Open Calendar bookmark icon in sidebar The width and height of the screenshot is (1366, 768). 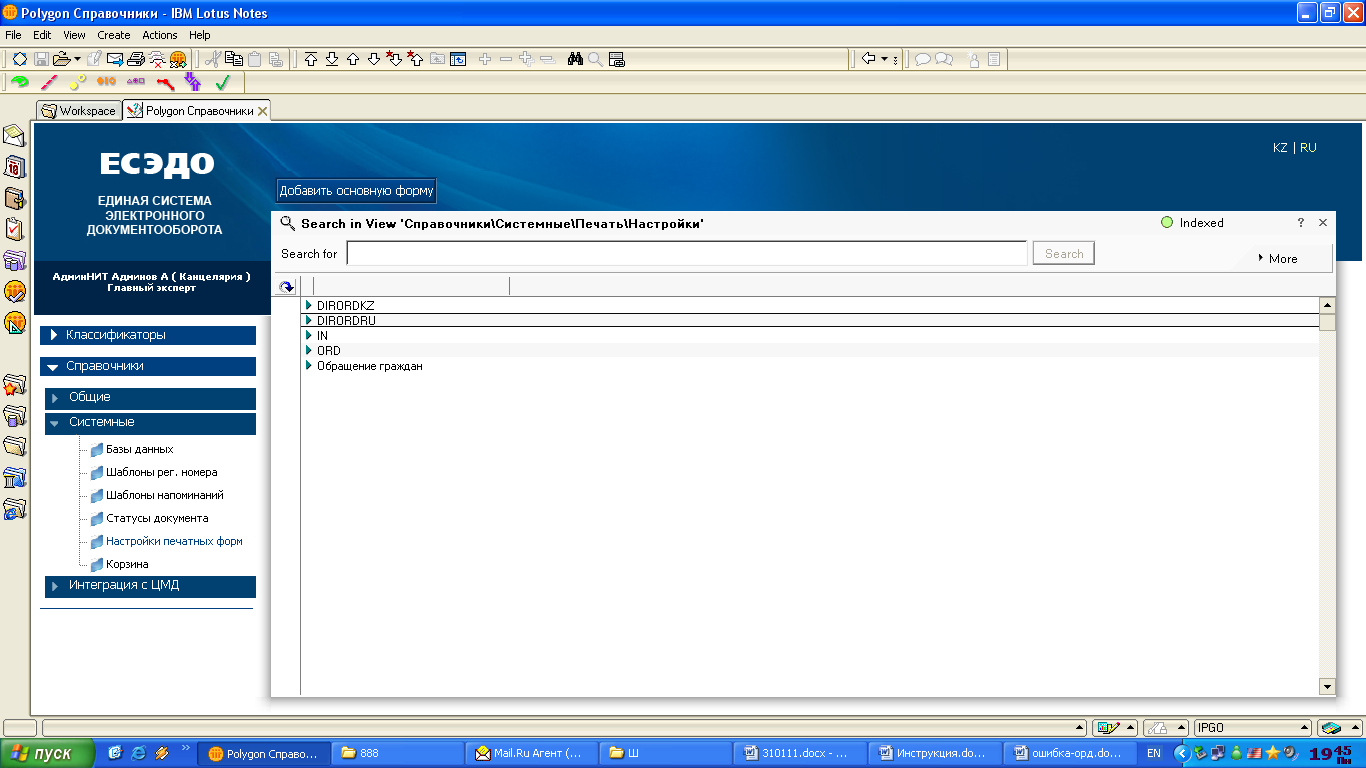14,167
